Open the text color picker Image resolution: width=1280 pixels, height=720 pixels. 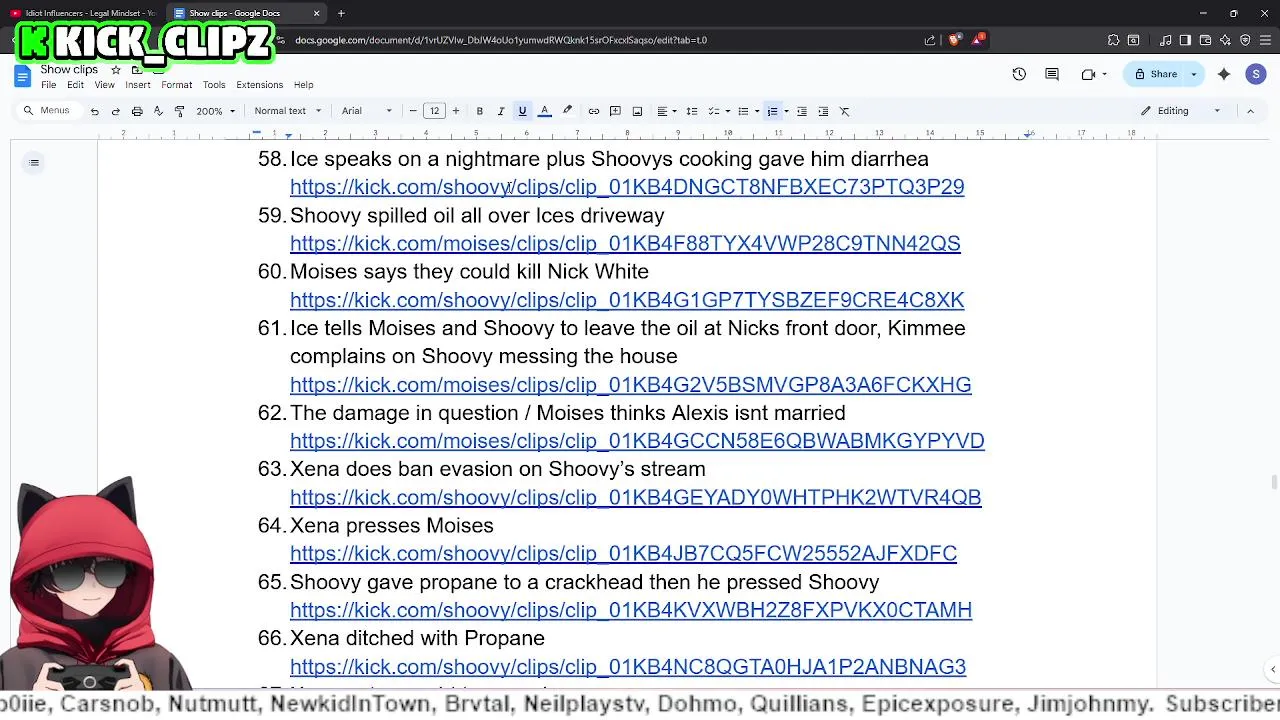[545, 111]
